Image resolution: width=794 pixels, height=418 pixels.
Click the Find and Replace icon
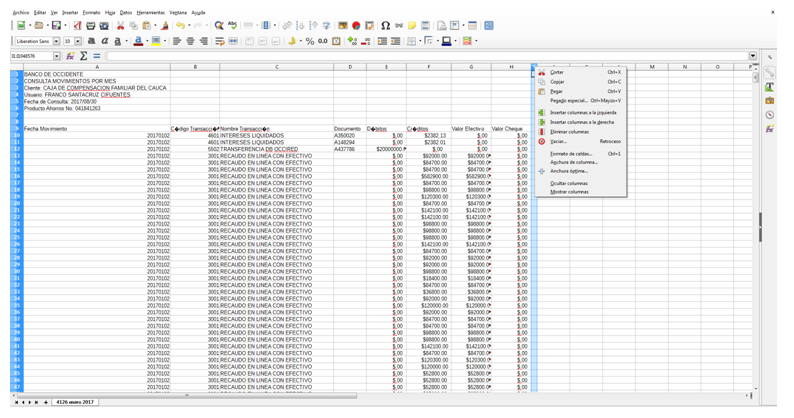pos(219,26)
